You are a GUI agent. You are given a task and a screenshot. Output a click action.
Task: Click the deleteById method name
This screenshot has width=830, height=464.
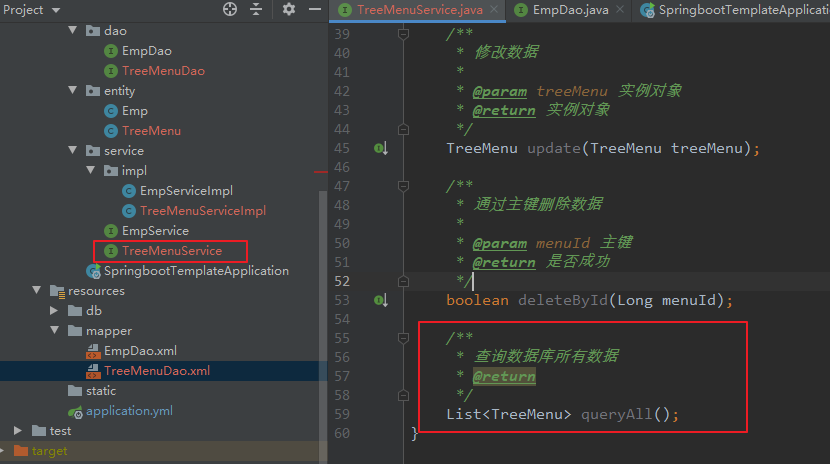563,300
